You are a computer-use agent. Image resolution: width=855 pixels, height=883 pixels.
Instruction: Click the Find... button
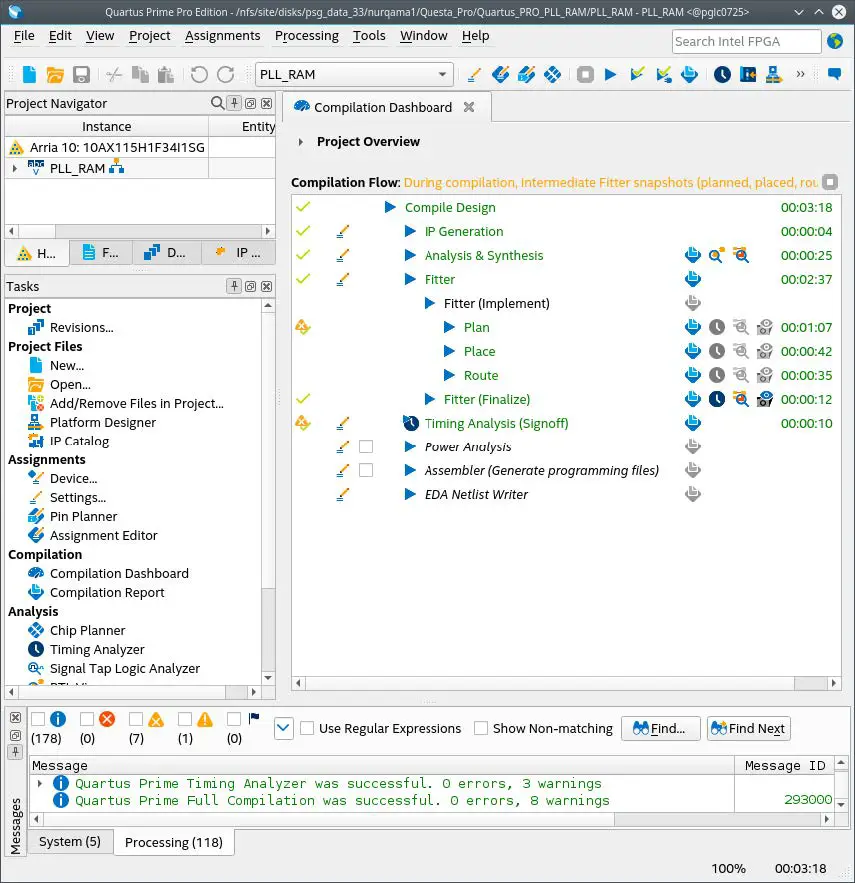(x=660, y=728)
